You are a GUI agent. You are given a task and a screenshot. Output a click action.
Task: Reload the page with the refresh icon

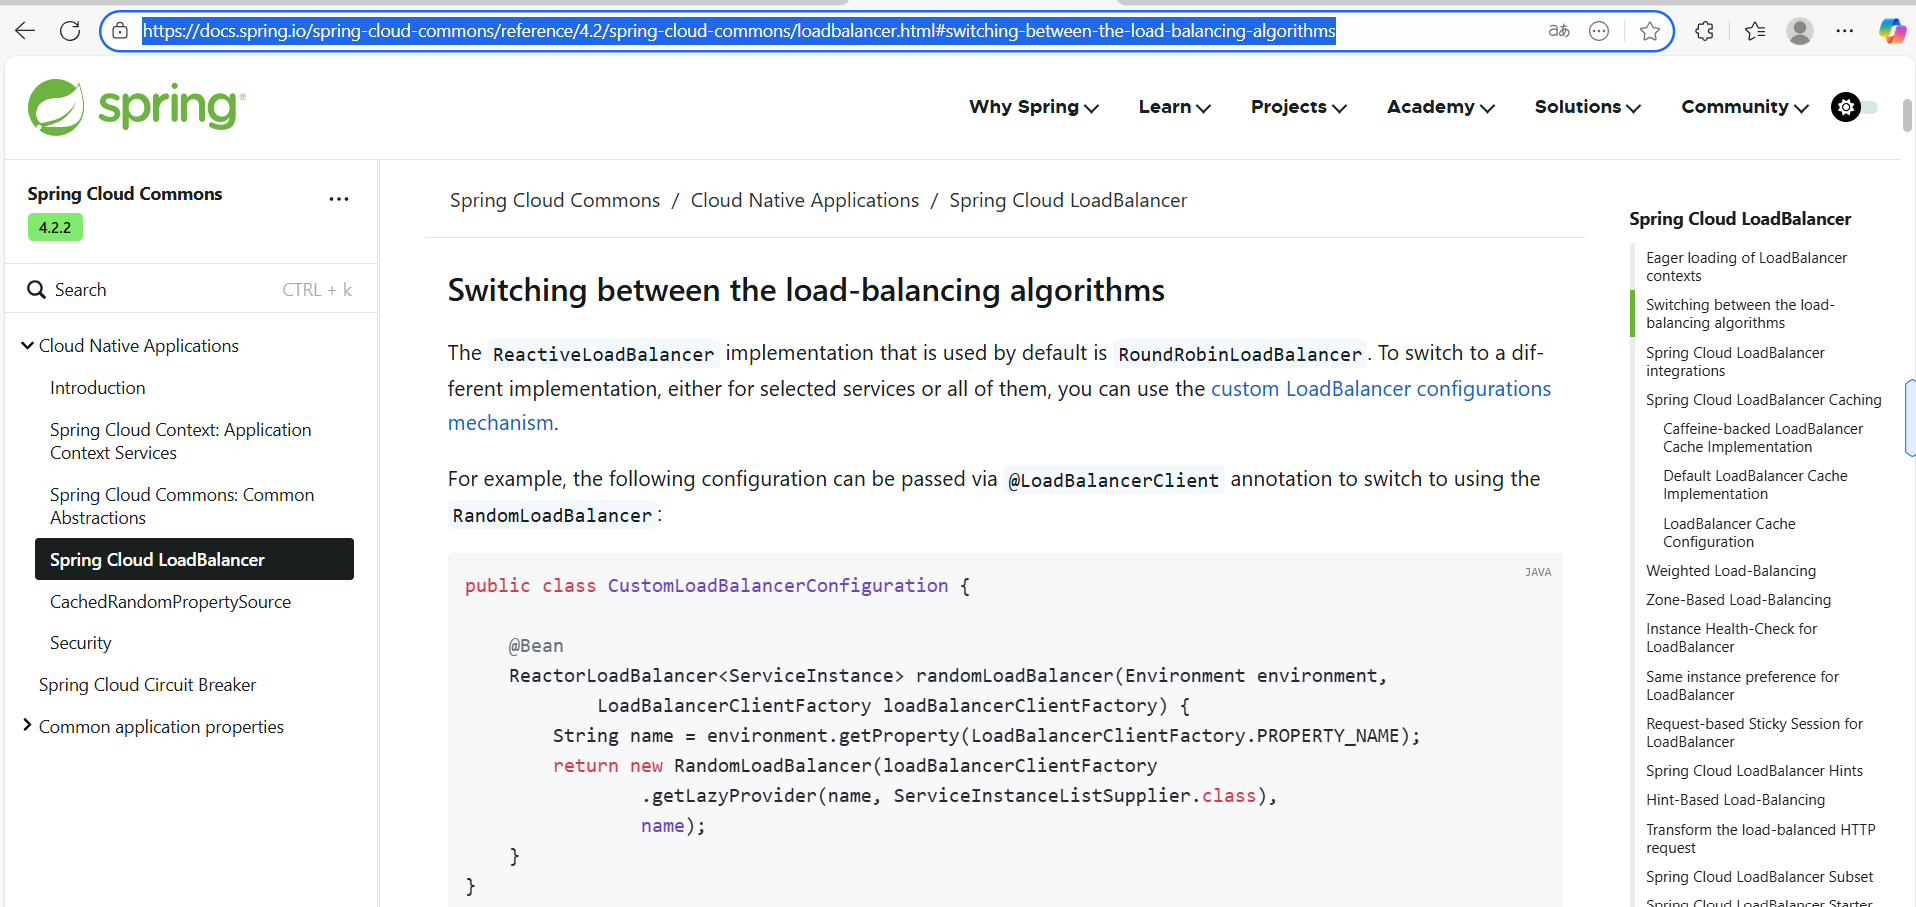coord(70,31)
